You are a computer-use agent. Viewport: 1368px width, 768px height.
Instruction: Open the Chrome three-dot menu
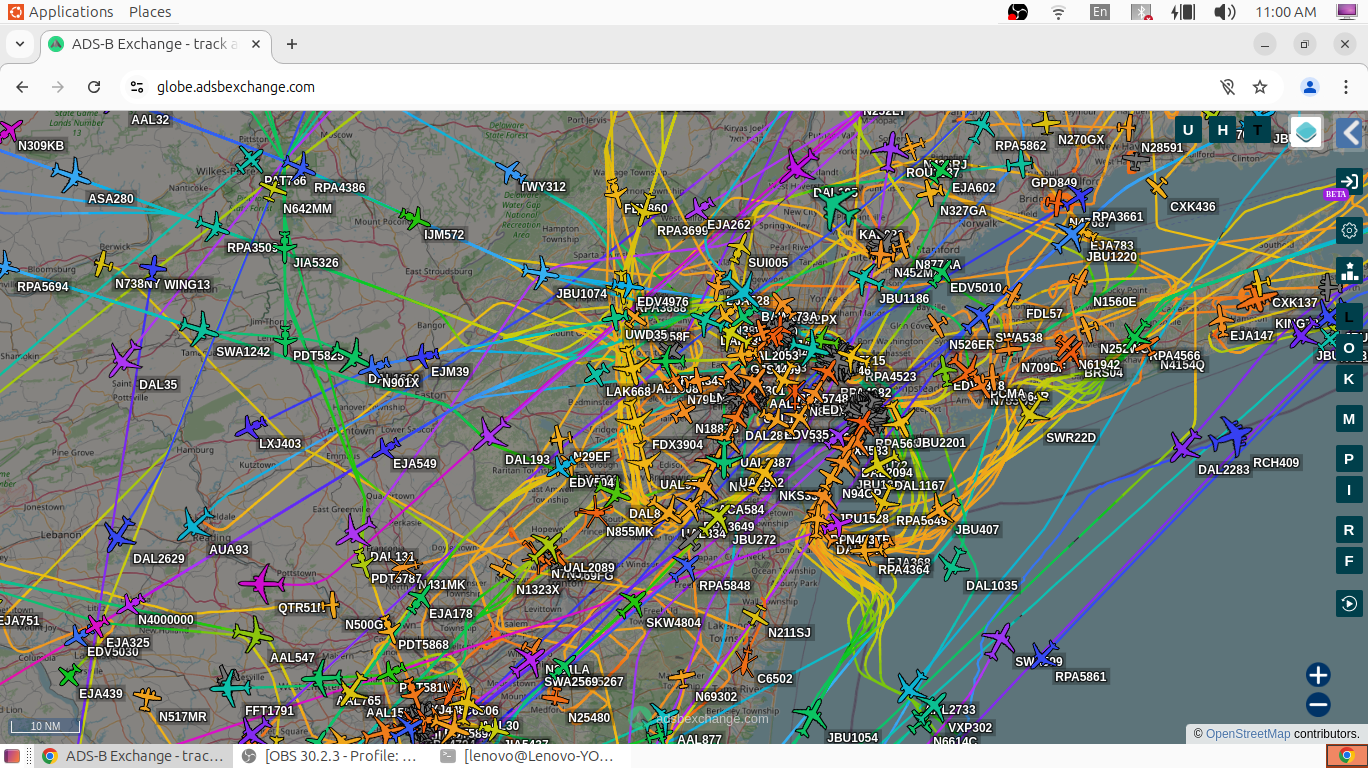1346,87
